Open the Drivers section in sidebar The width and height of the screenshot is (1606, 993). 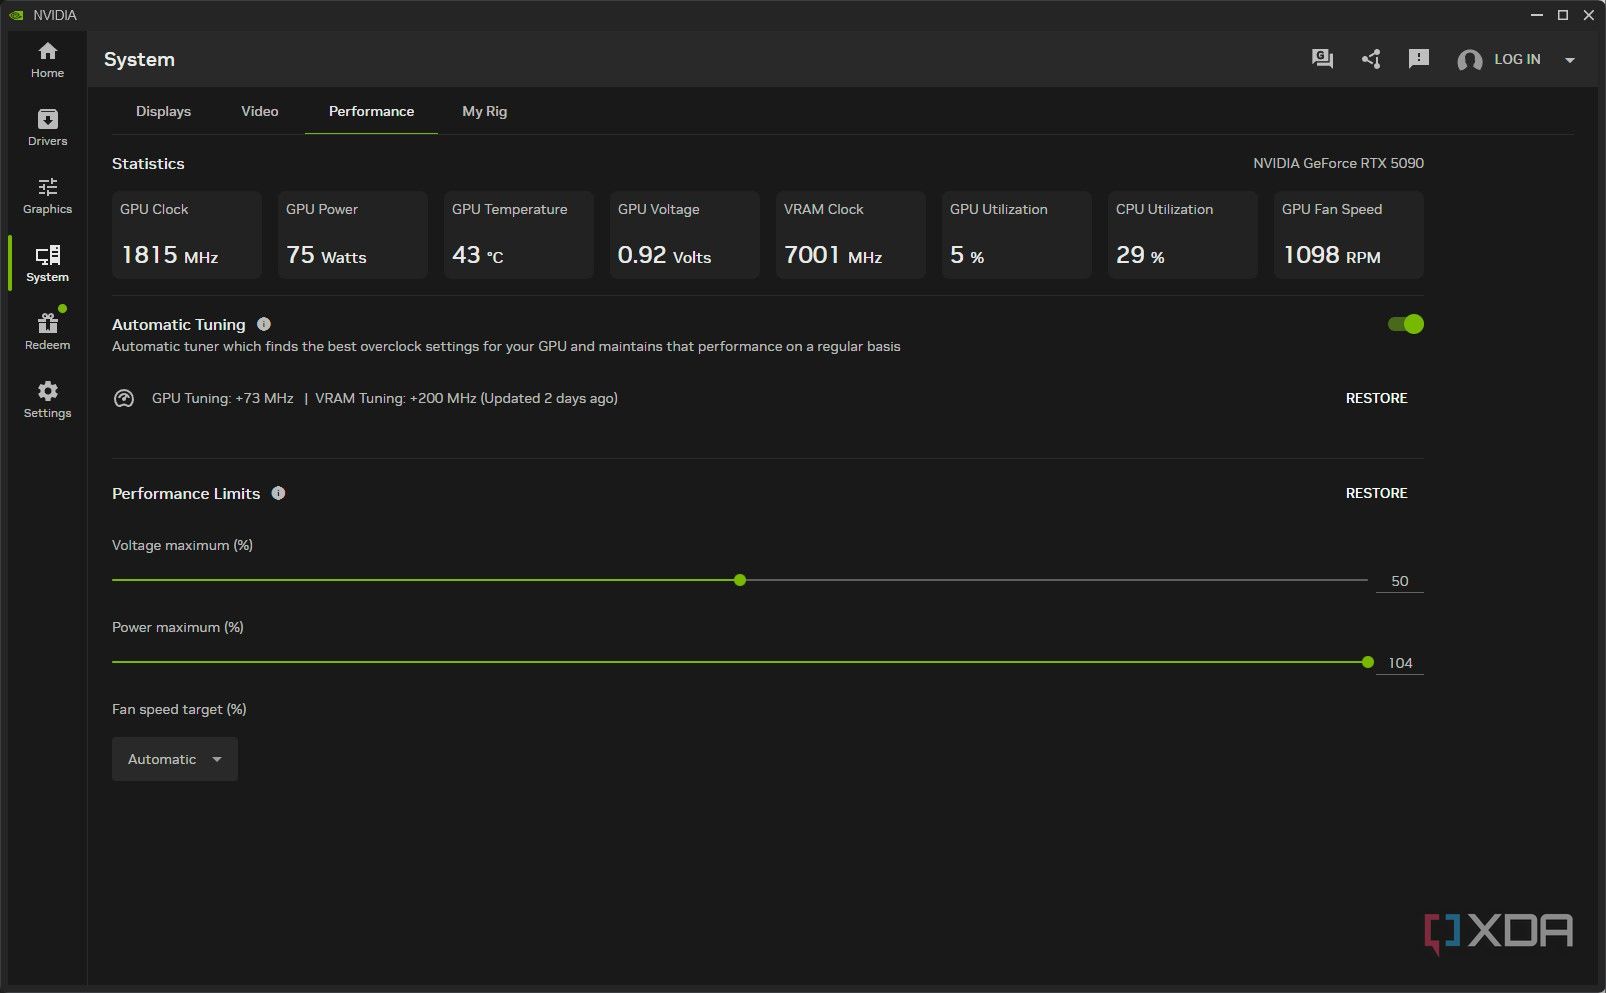[x=47, y=128]
